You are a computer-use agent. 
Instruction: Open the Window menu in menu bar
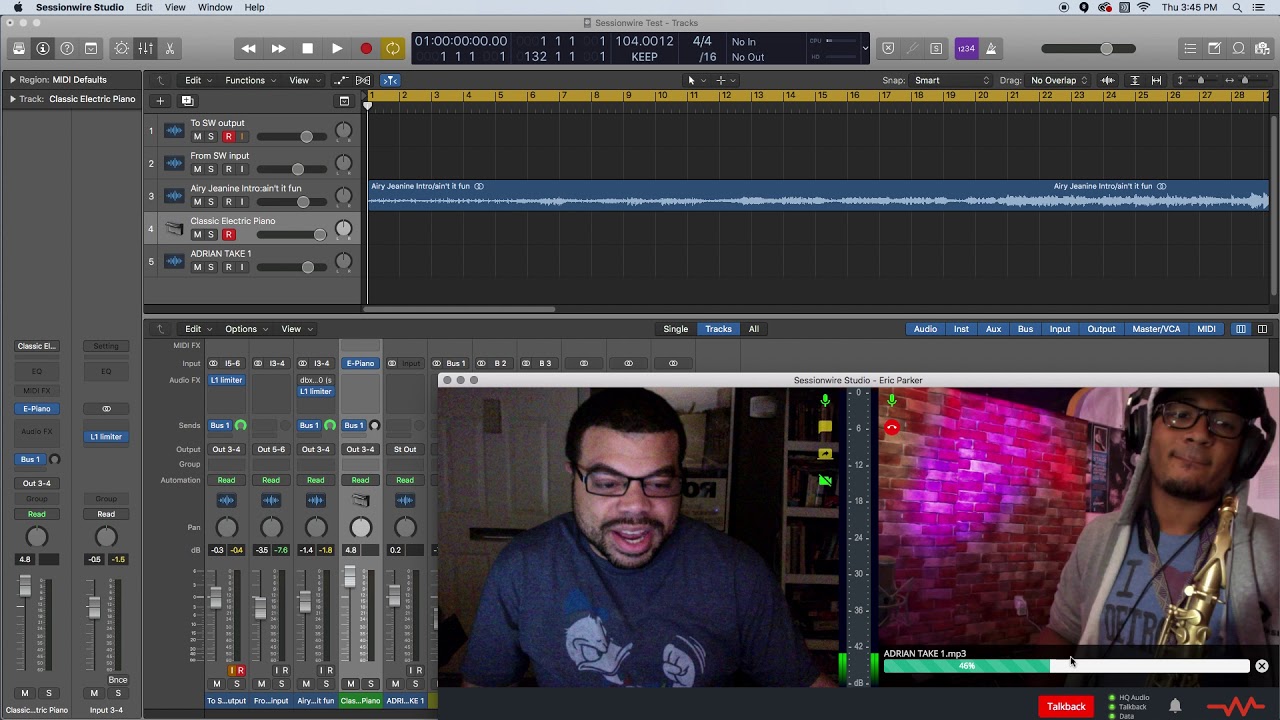tap(215, 7)
